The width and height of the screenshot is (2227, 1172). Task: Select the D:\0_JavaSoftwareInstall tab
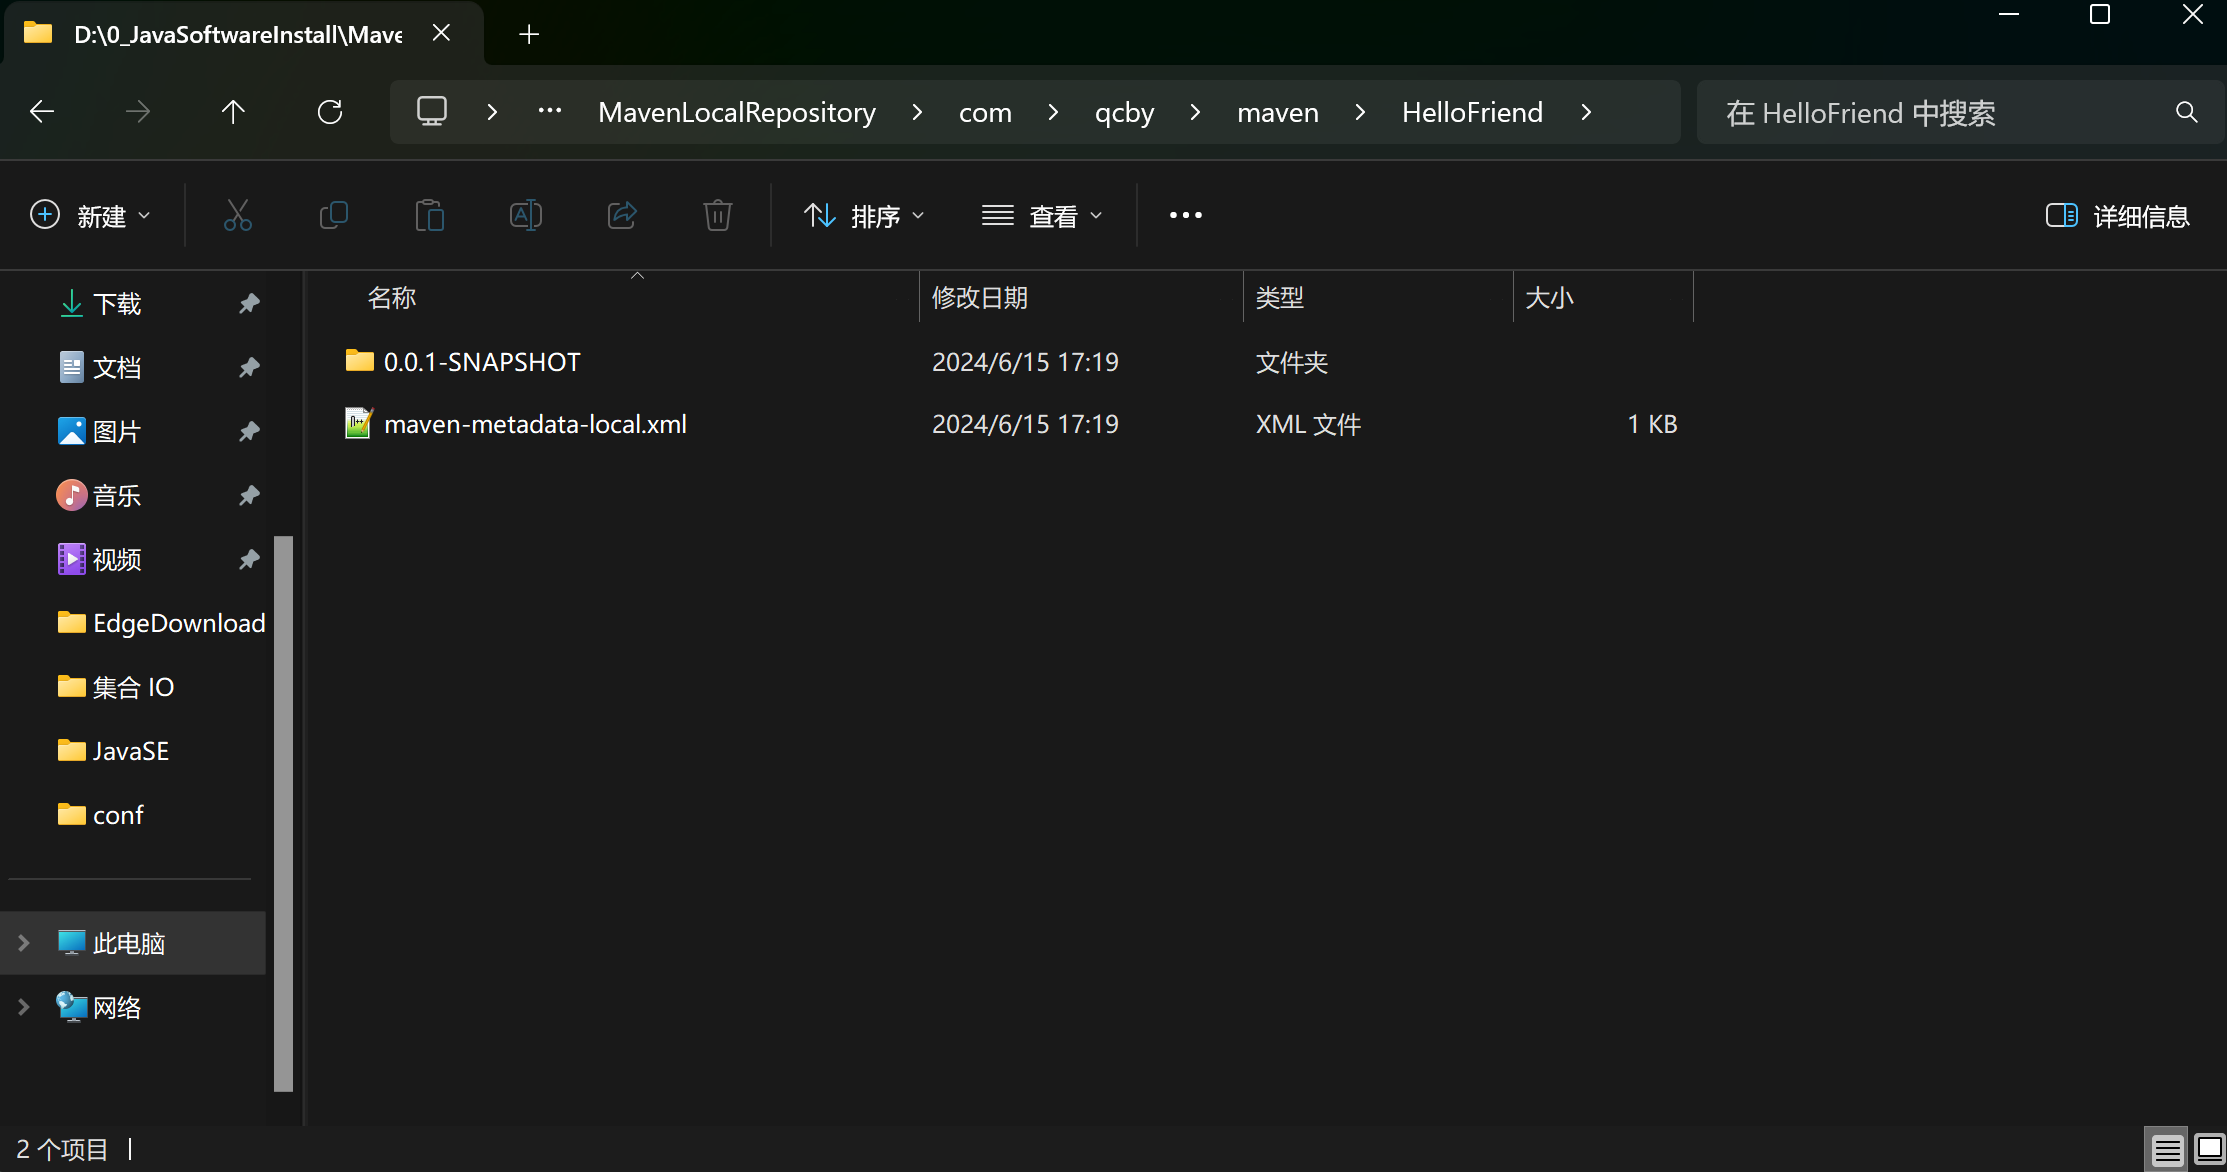click(x=238, y=34)
